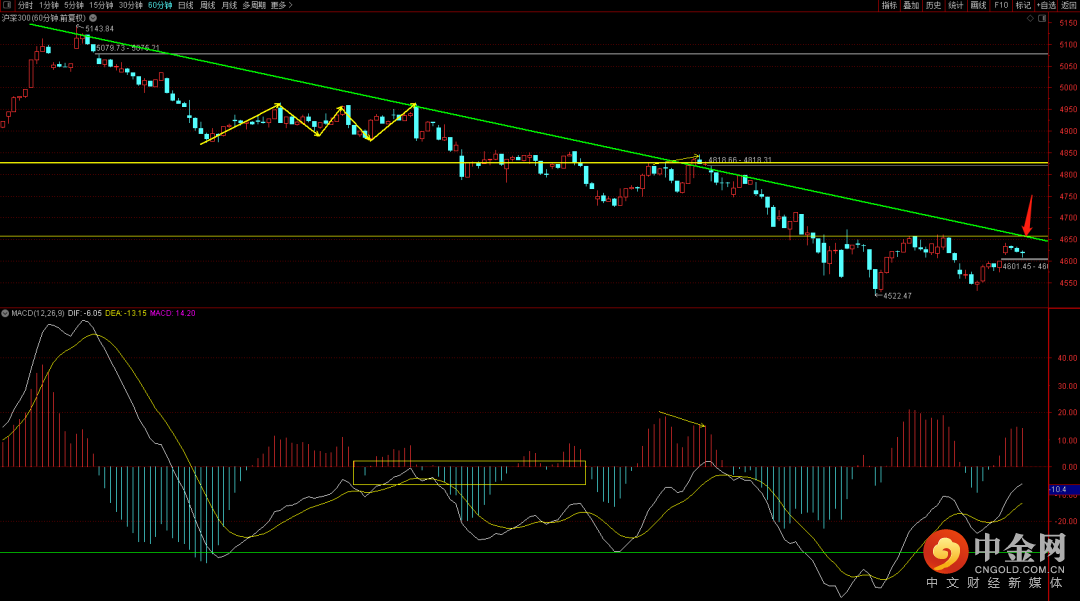Add stock via +自选 button
Screen dimensions: 1080x601
(1046, 5)
